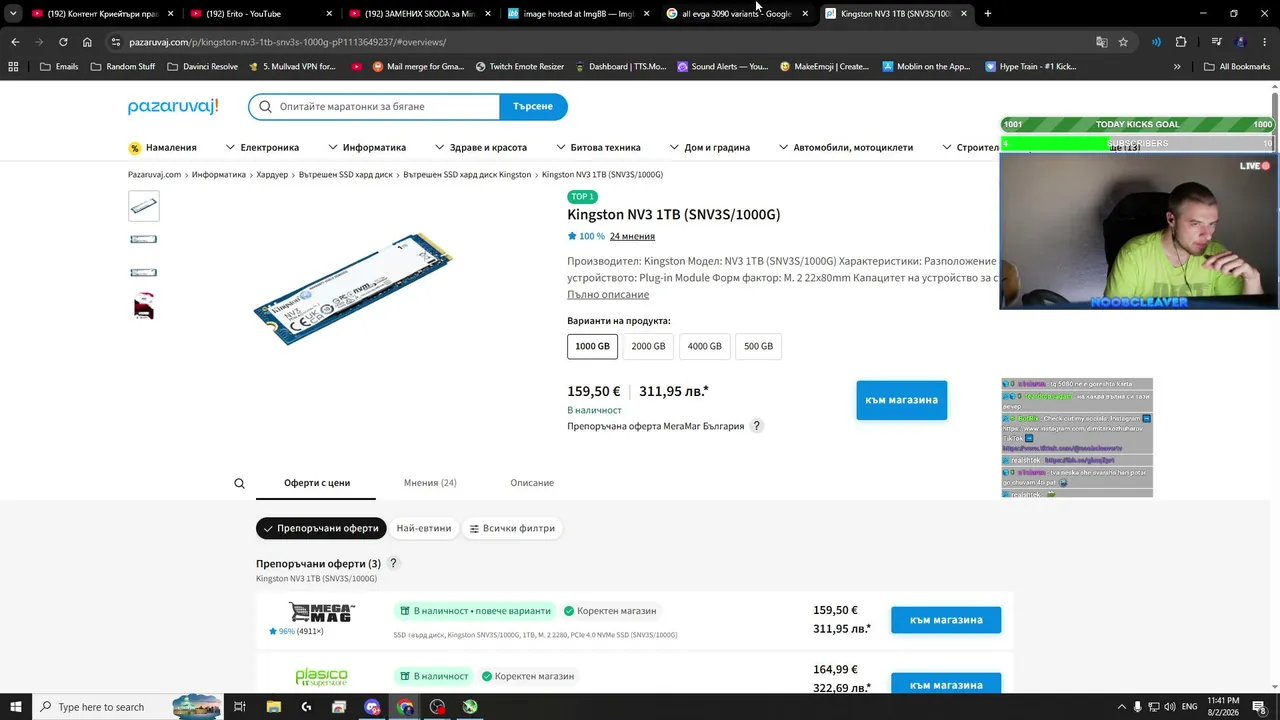Expand Автомобили, мотоциклети category menu
The width and height of the screenshot is (1280, 720).
(x=846, y=148)
